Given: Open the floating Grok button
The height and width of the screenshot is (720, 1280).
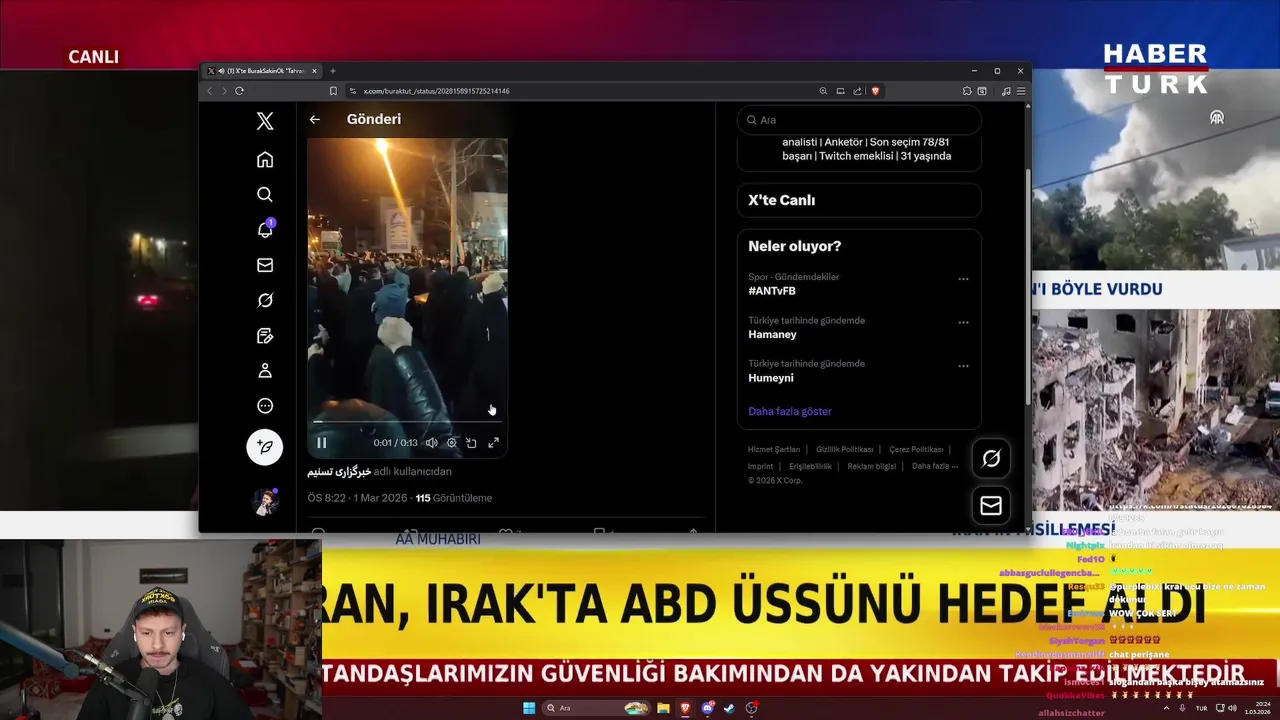Looking at the screenshot, I should click(991, 459).
